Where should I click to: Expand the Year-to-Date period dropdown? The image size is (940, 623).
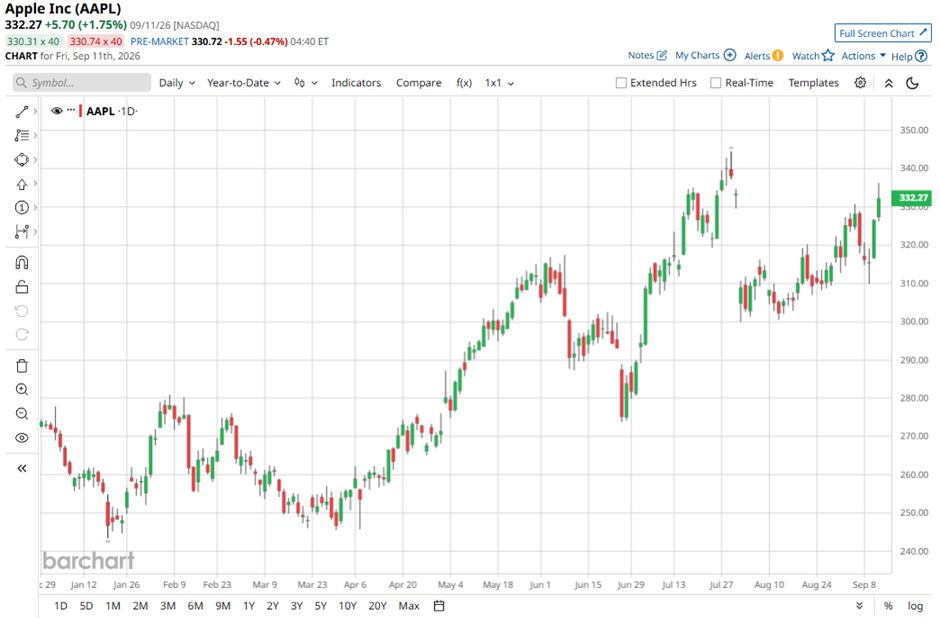pyautogui.click(x=243, y=83)
